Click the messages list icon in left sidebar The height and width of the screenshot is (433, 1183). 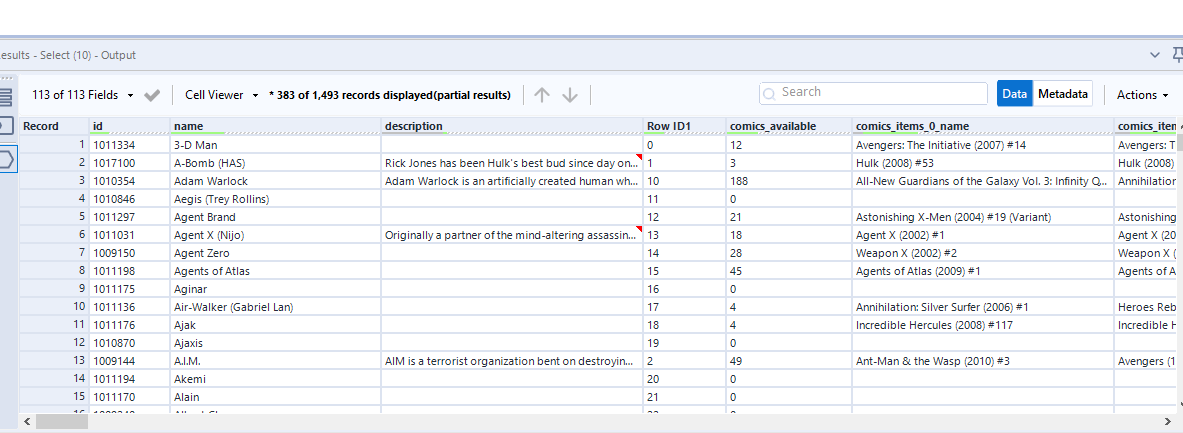click(6, 96)
